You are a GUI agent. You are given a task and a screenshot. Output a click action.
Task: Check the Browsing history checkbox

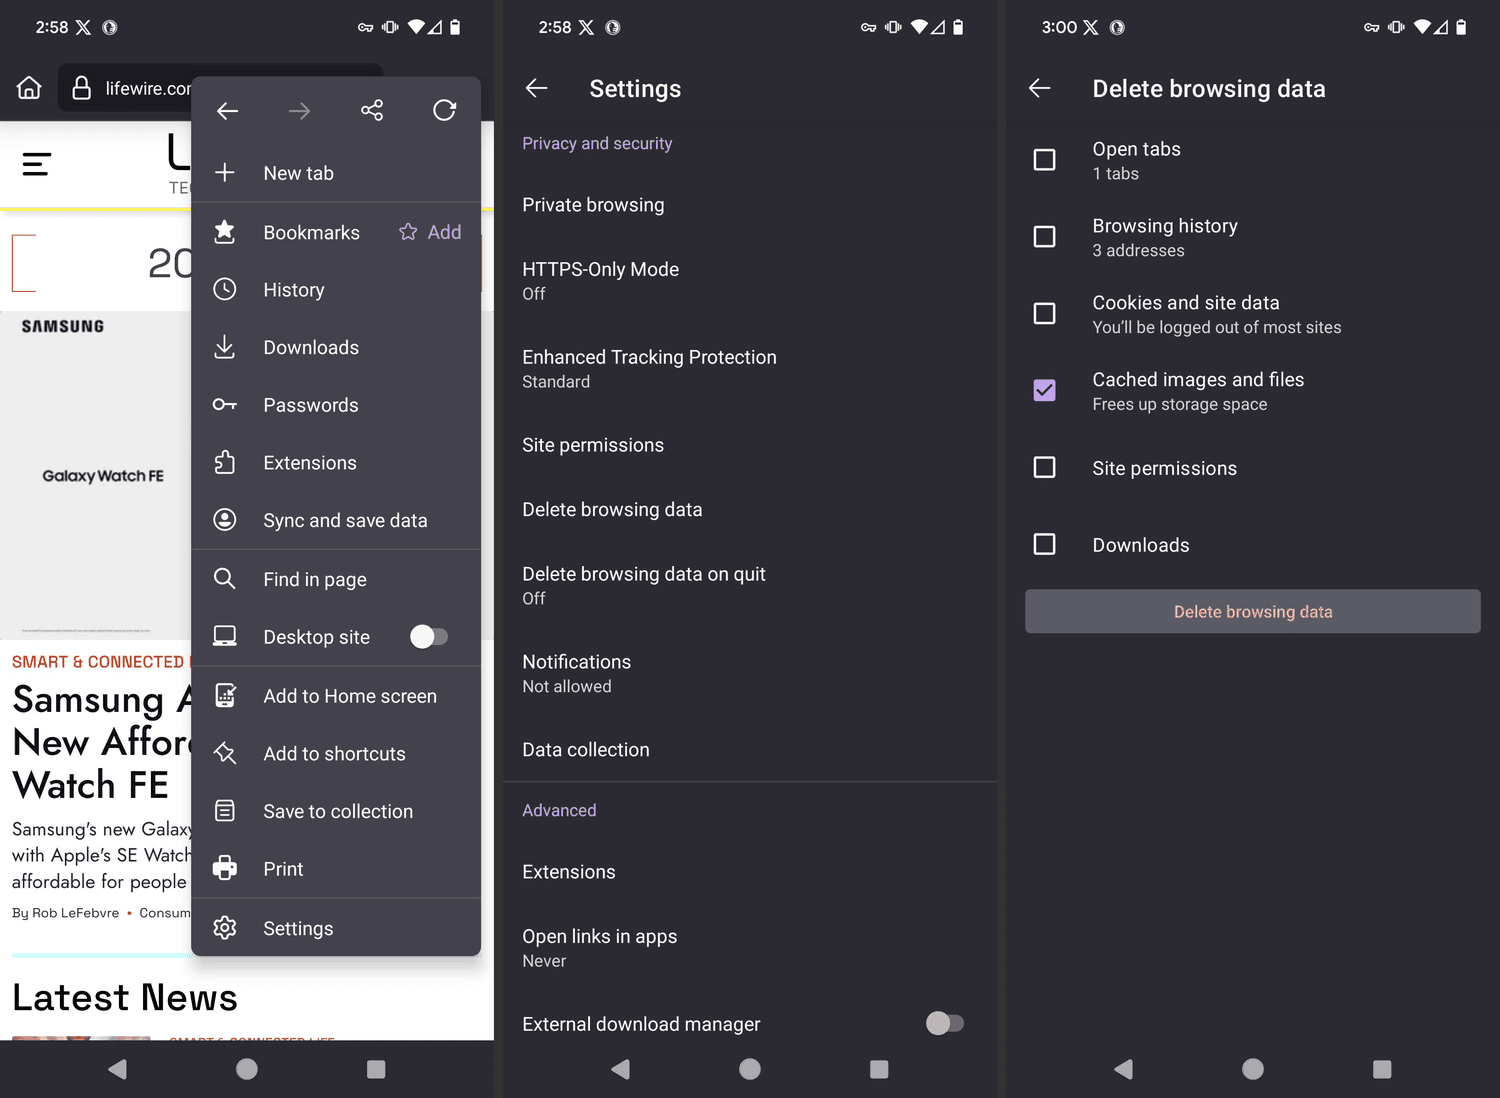(x=1044, y=237)
